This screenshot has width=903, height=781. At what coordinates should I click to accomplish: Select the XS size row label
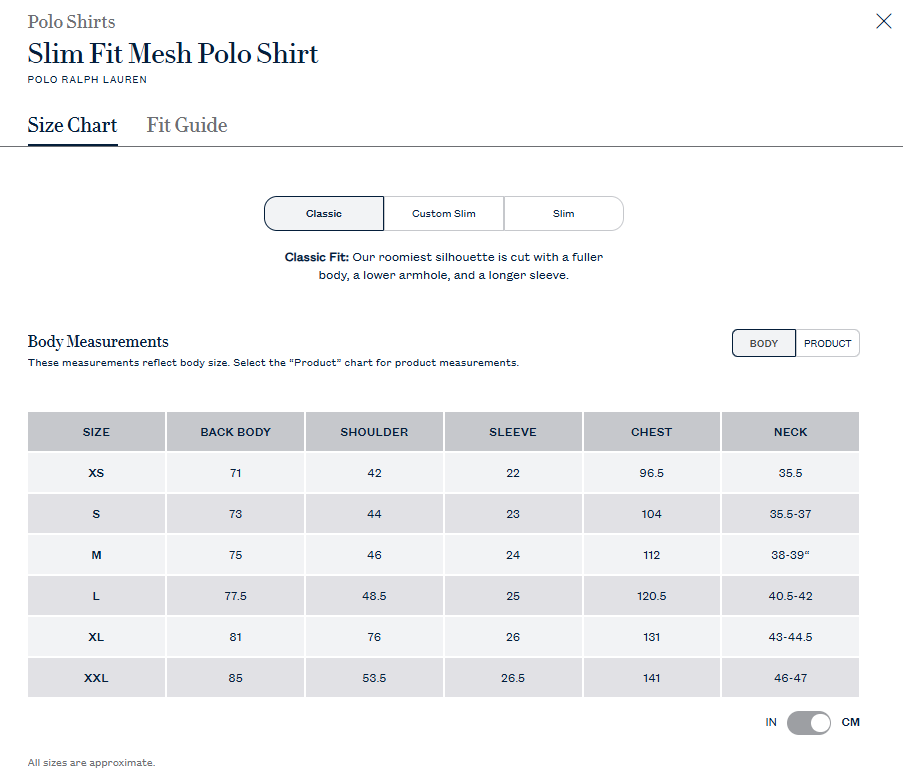pos(96,473)
